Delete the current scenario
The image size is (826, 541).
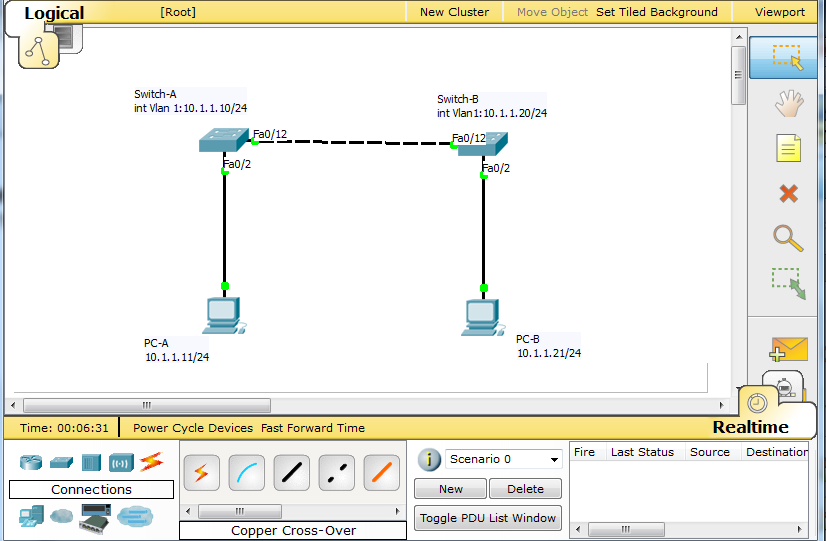point(525,489)
